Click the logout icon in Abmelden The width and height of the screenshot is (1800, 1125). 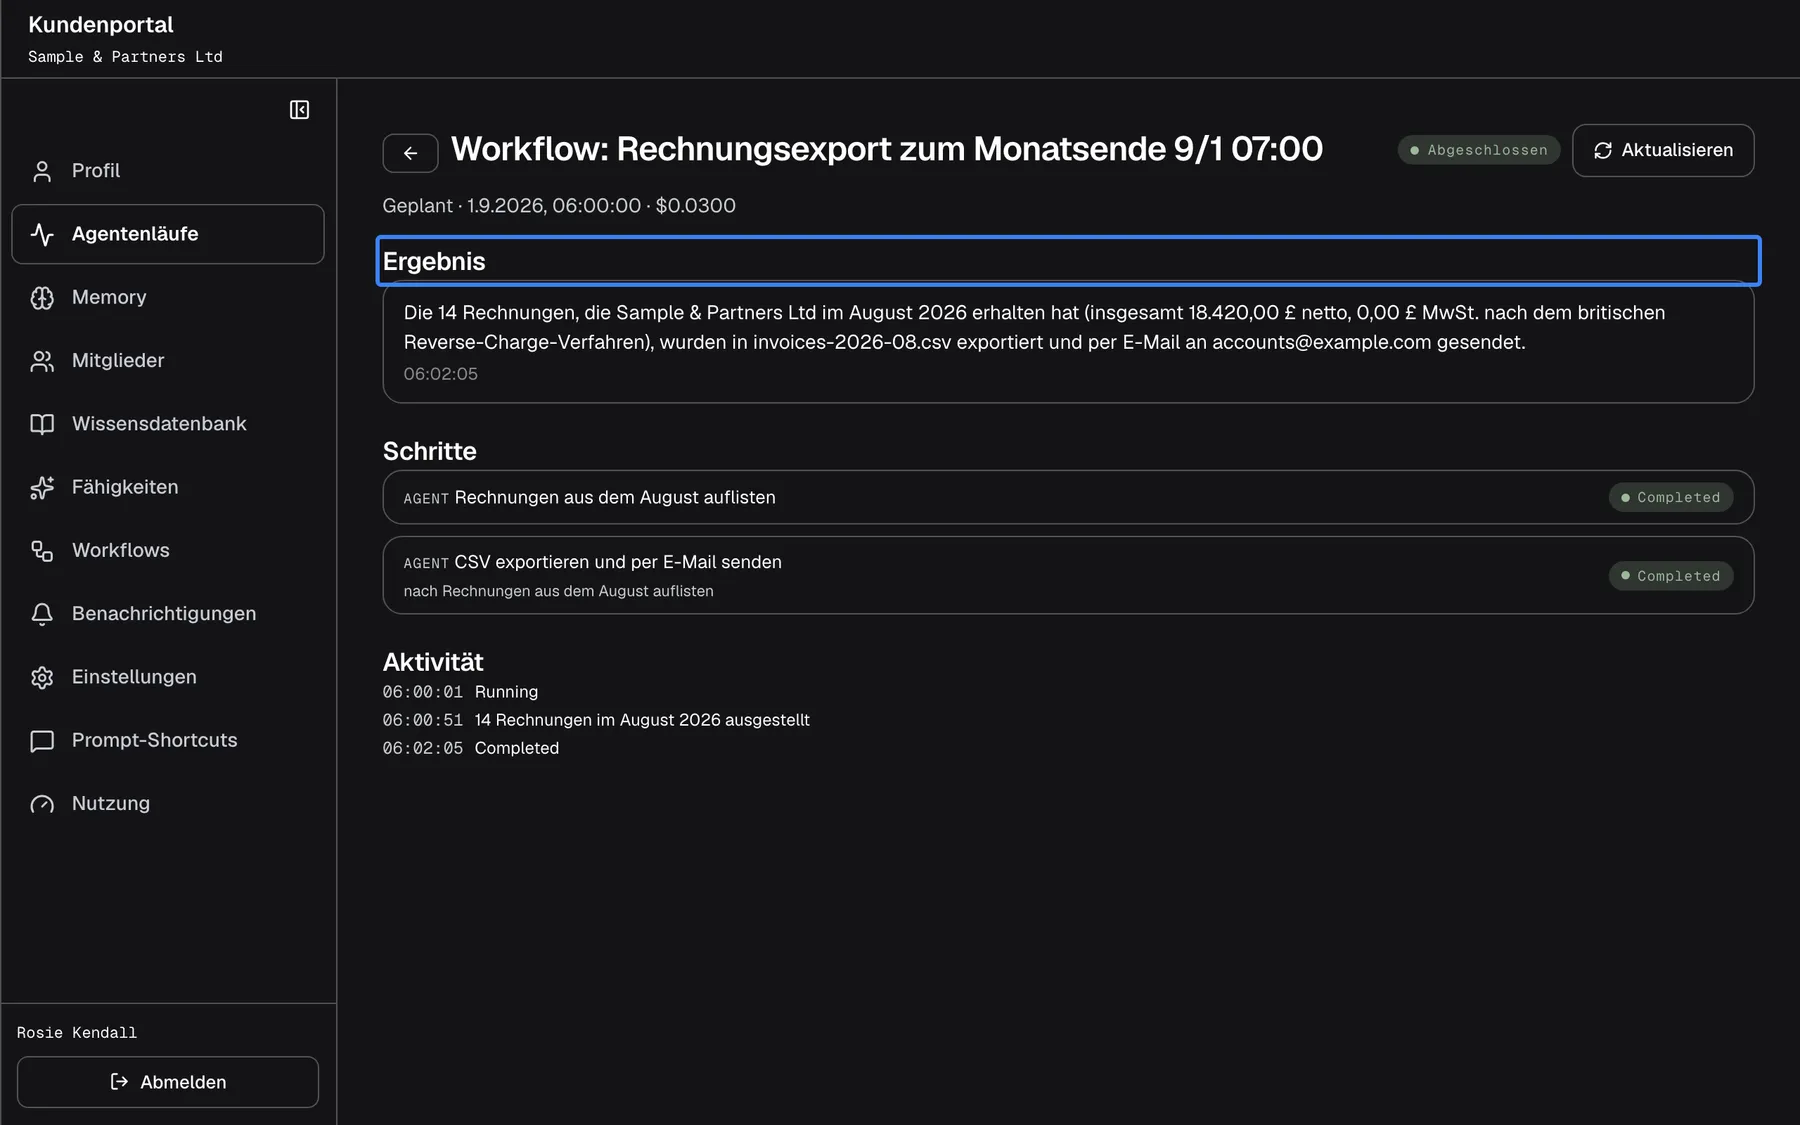(x=119, y=1081)
